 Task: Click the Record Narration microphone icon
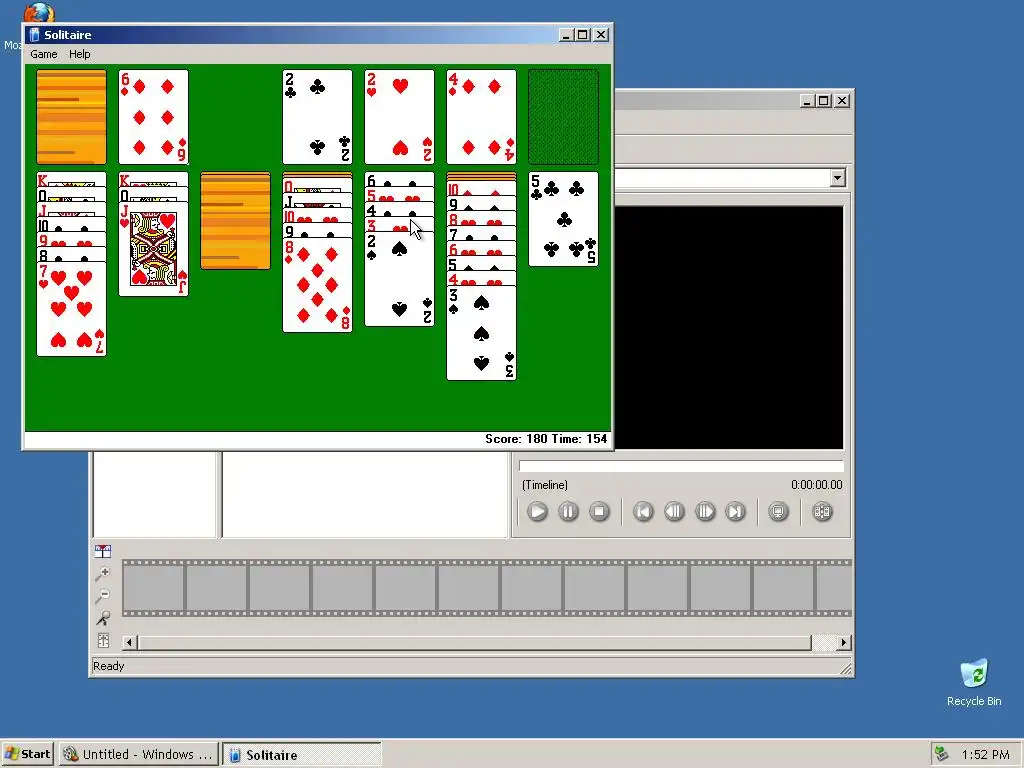[x=103, y=618]
